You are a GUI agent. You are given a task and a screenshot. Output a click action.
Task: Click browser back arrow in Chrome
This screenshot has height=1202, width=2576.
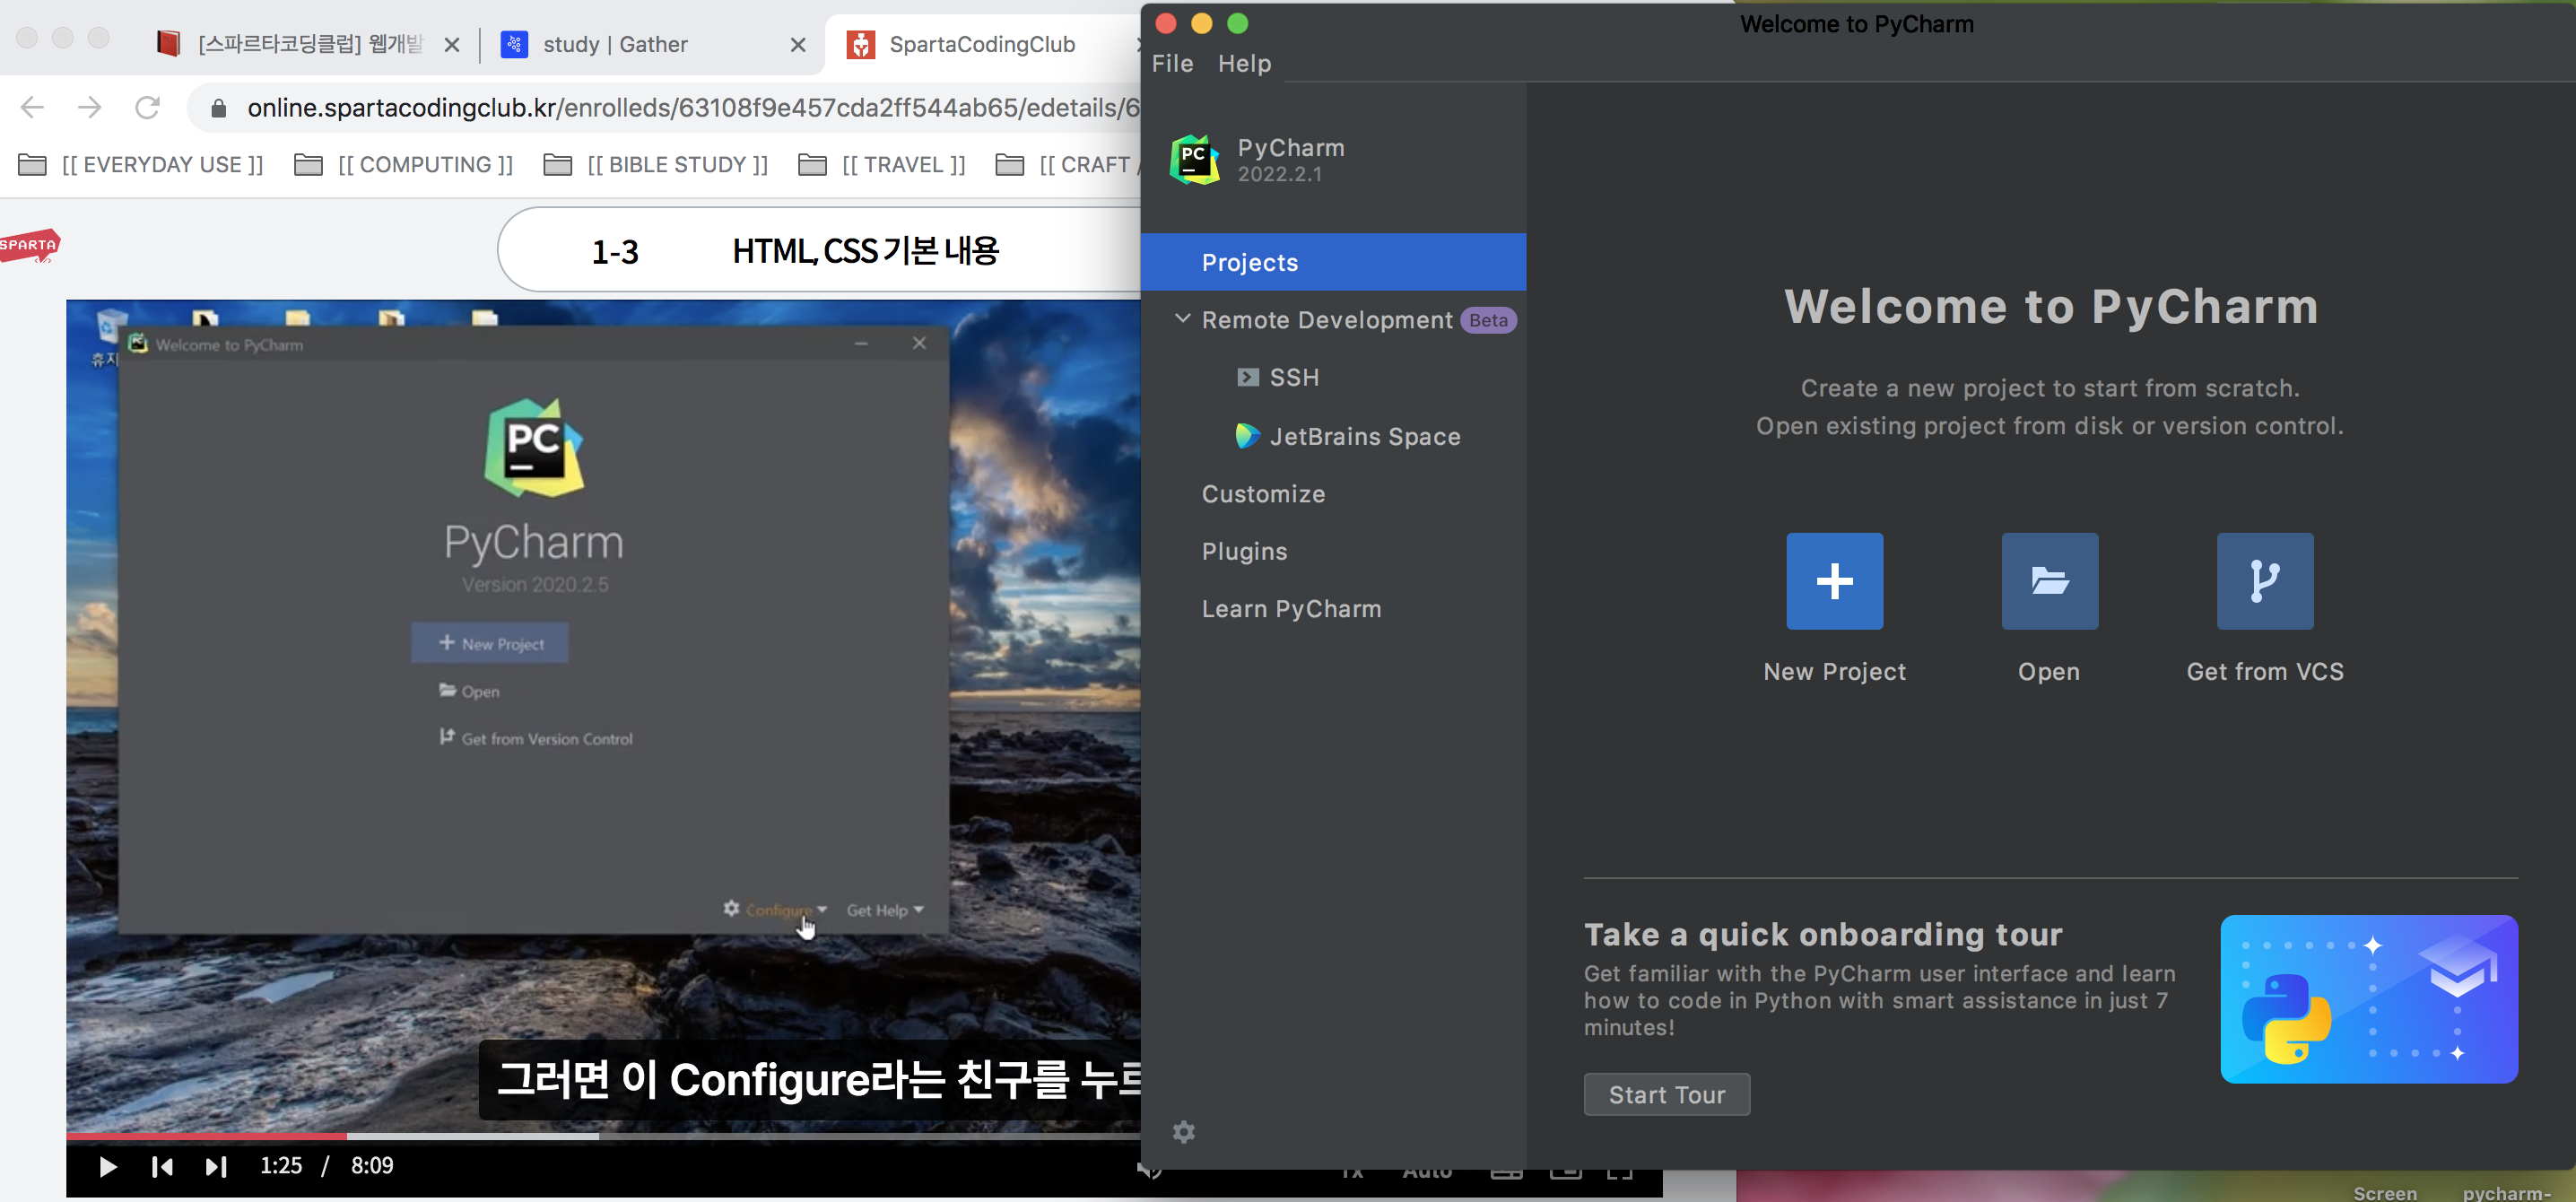(32, 107)
